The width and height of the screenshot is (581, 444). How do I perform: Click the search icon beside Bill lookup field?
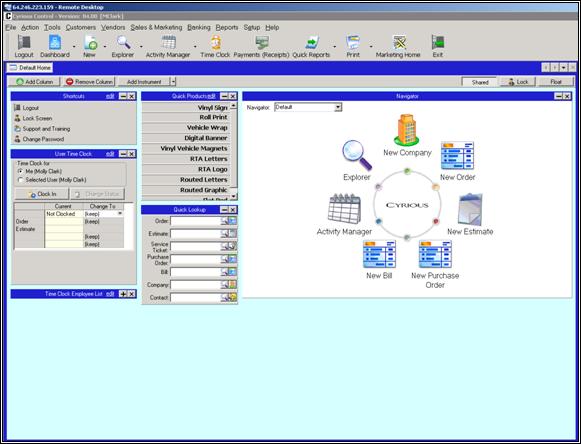pos(225,272)
